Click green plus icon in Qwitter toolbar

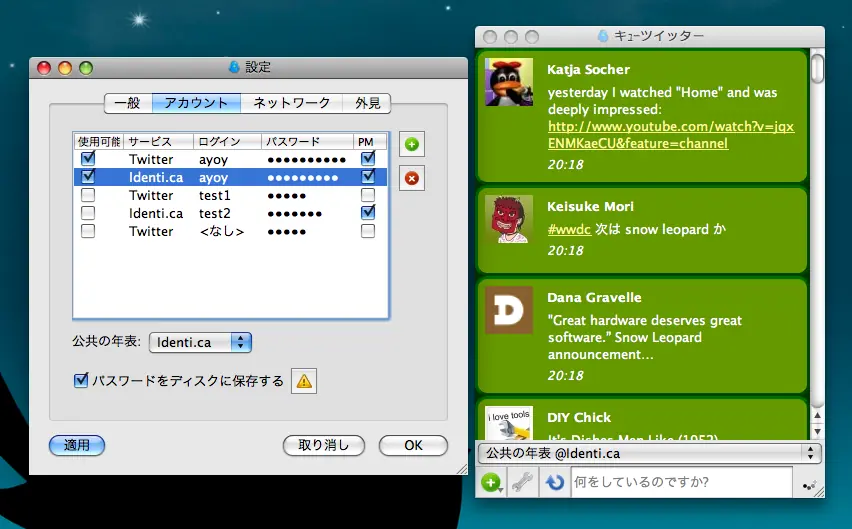click(491, 482)
